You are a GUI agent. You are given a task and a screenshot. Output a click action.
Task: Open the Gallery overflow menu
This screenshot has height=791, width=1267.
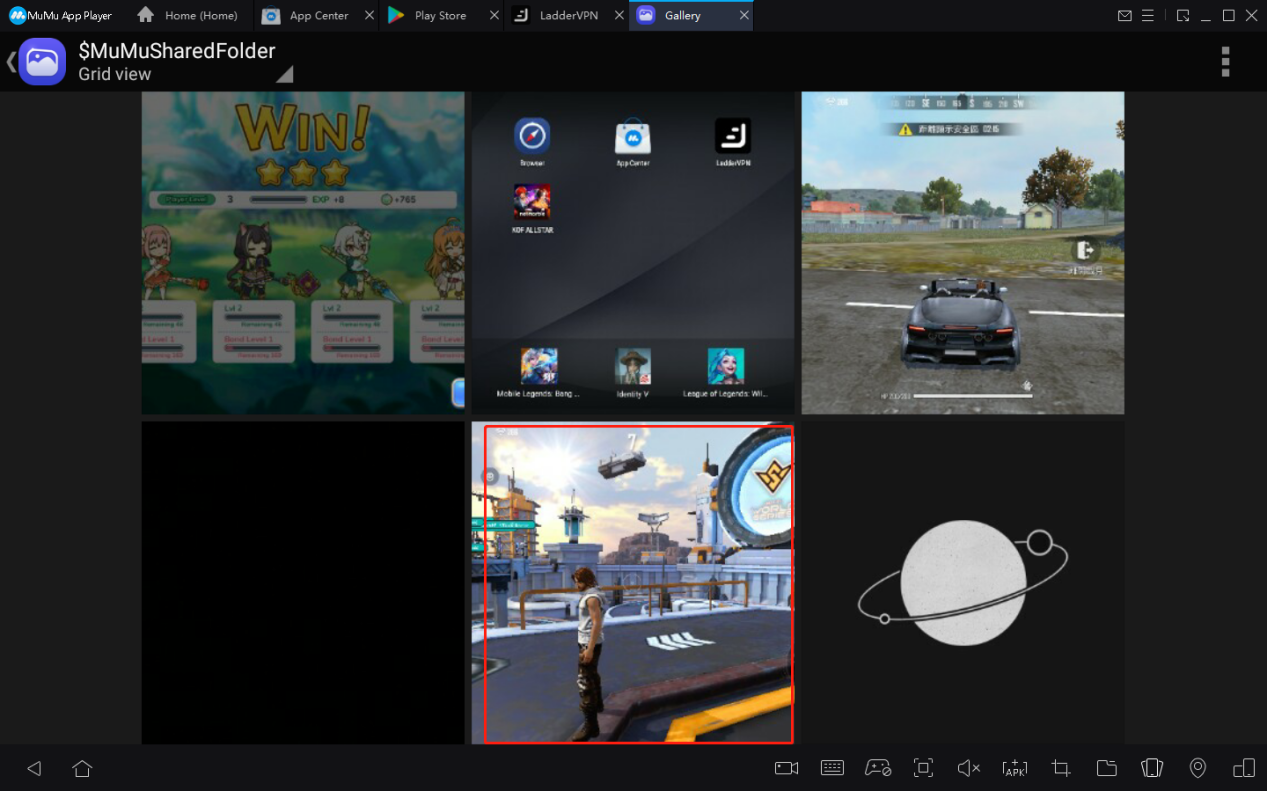click(x=1225, y=61)
